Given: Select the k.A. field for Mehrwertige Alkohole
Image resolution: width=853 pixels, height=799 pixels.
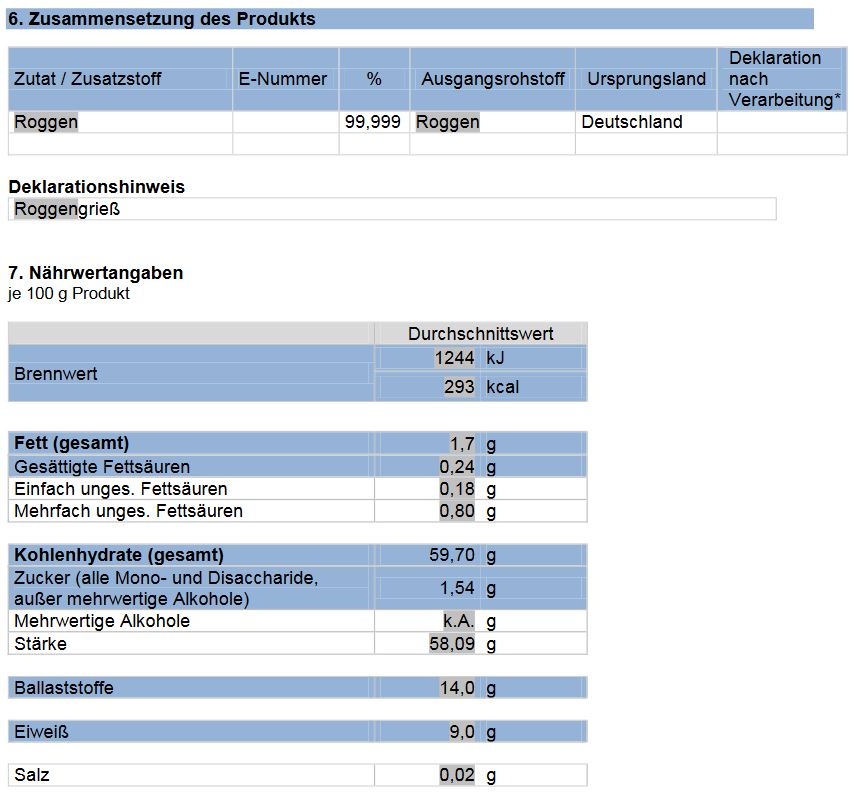Looking at the screenshot, I should click(459, 621).
